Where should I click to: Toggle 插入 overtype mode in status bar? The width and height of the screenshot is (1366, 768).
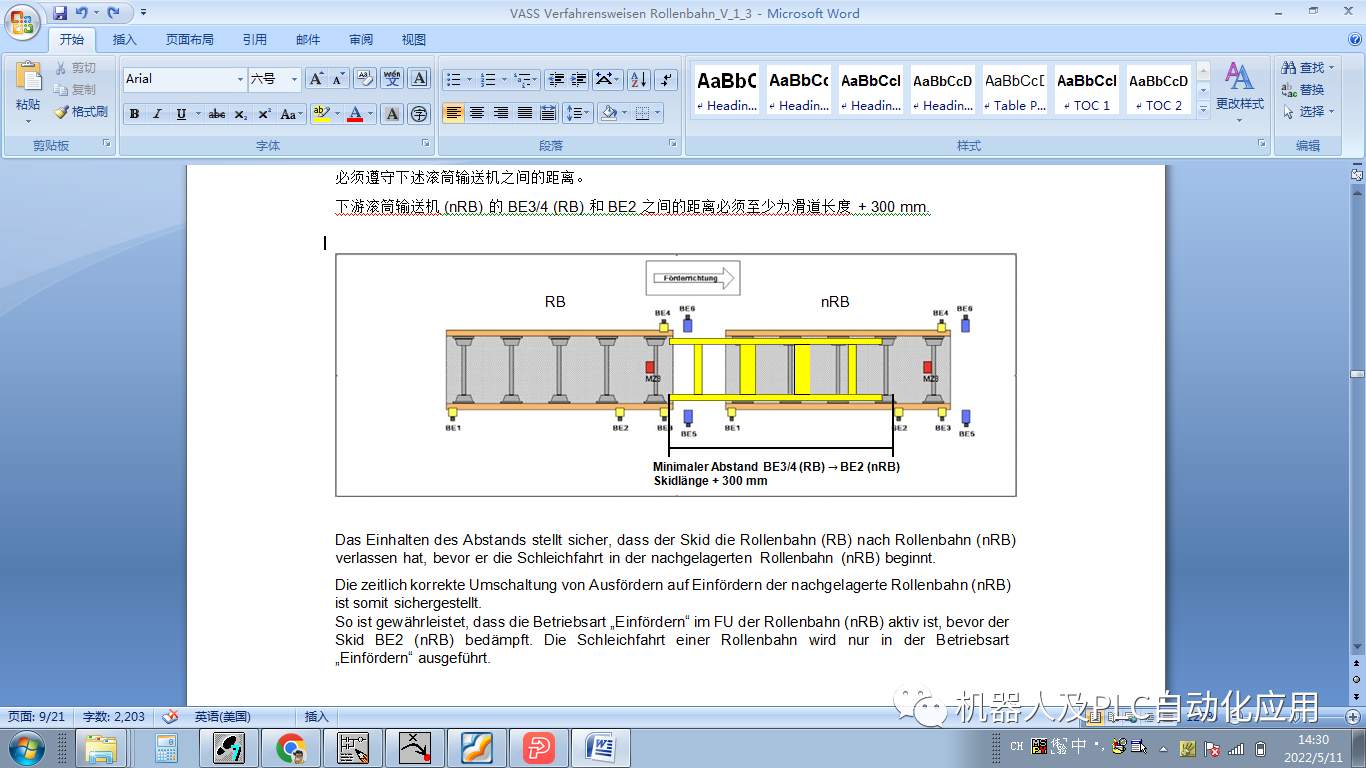[316, 717]
